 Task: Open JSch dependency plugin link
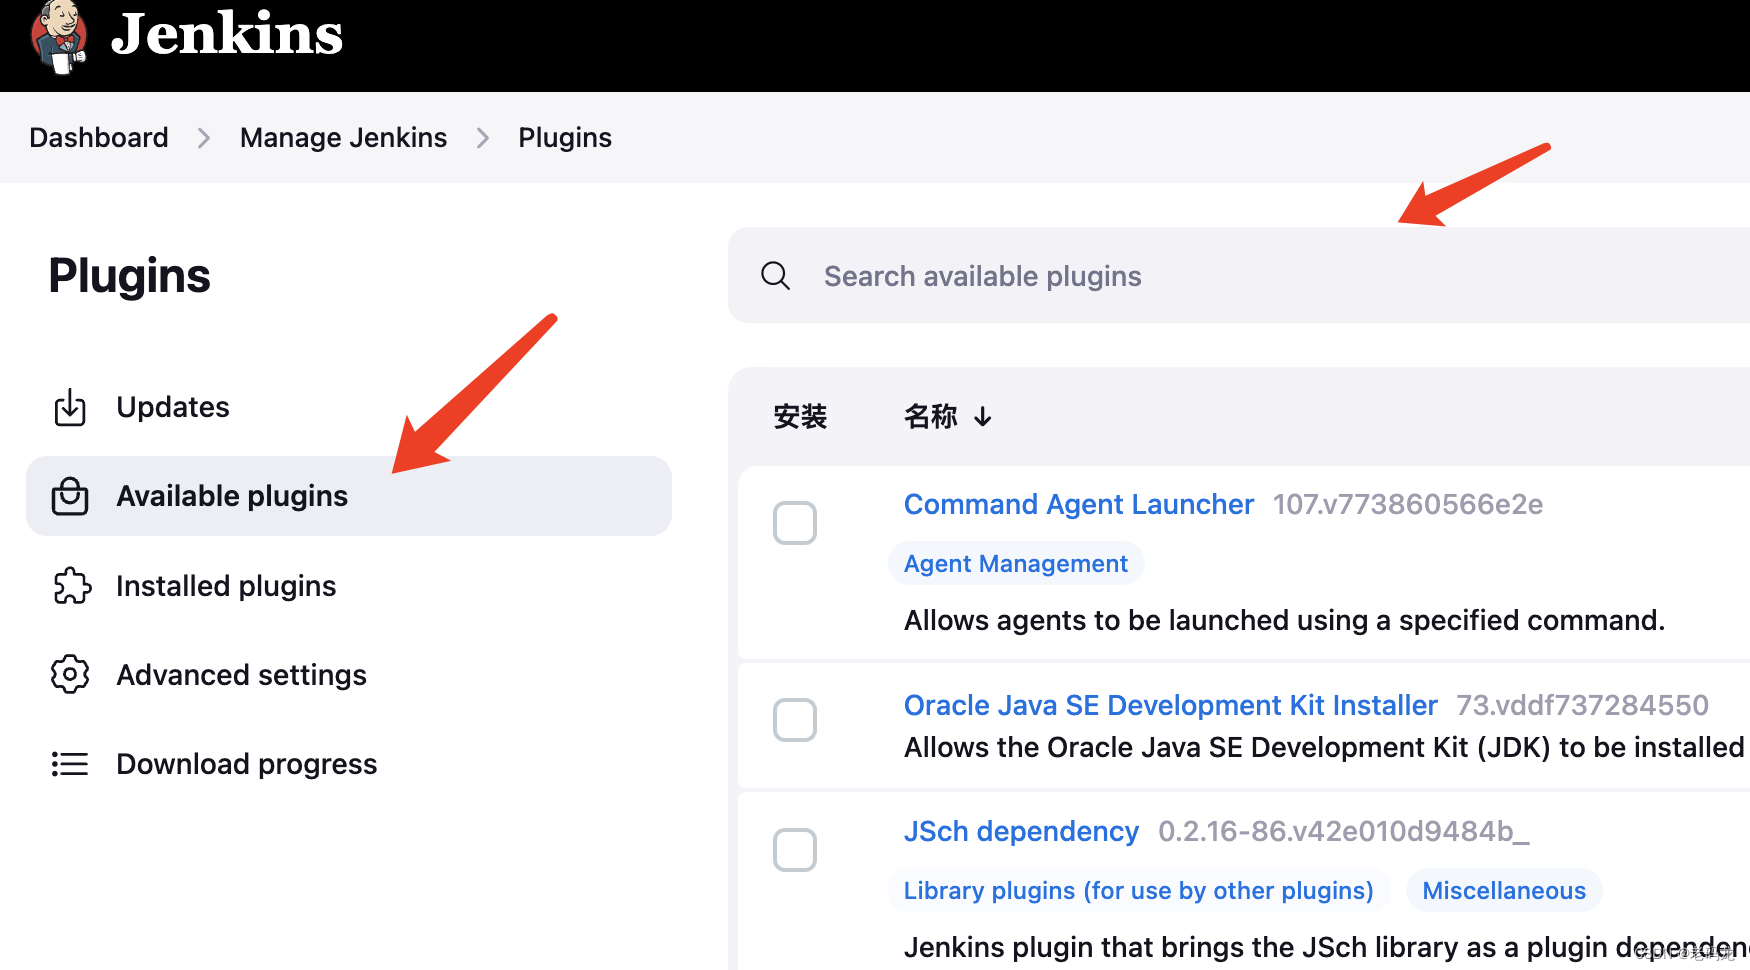1021,832
